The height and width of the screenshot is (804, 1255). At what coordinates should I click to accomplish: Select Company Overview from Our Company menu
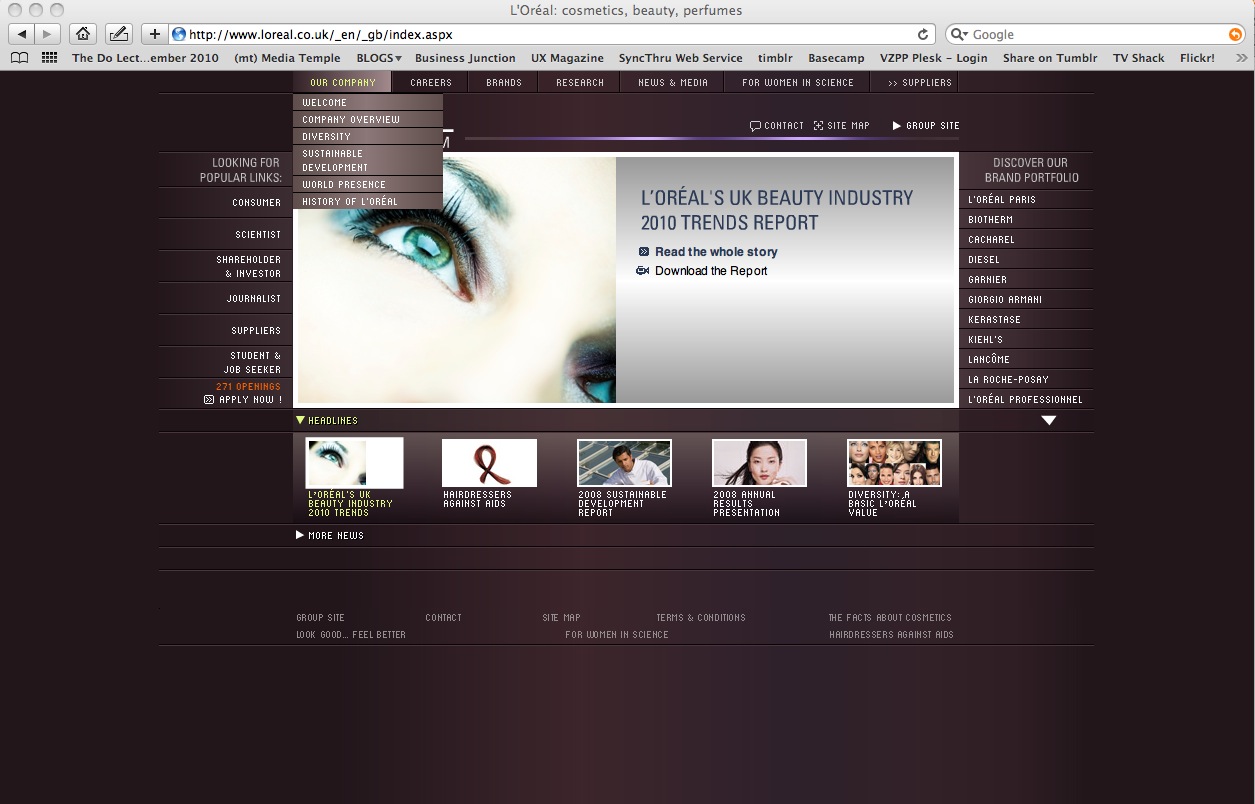point(351,120)
